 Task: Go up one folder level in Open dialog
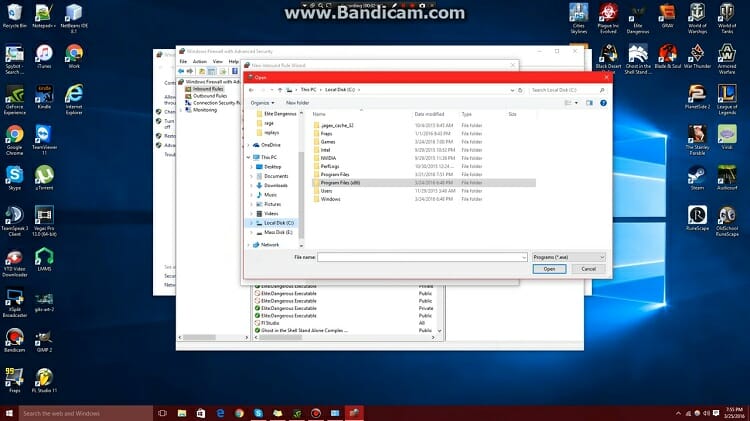click(280, 90)
